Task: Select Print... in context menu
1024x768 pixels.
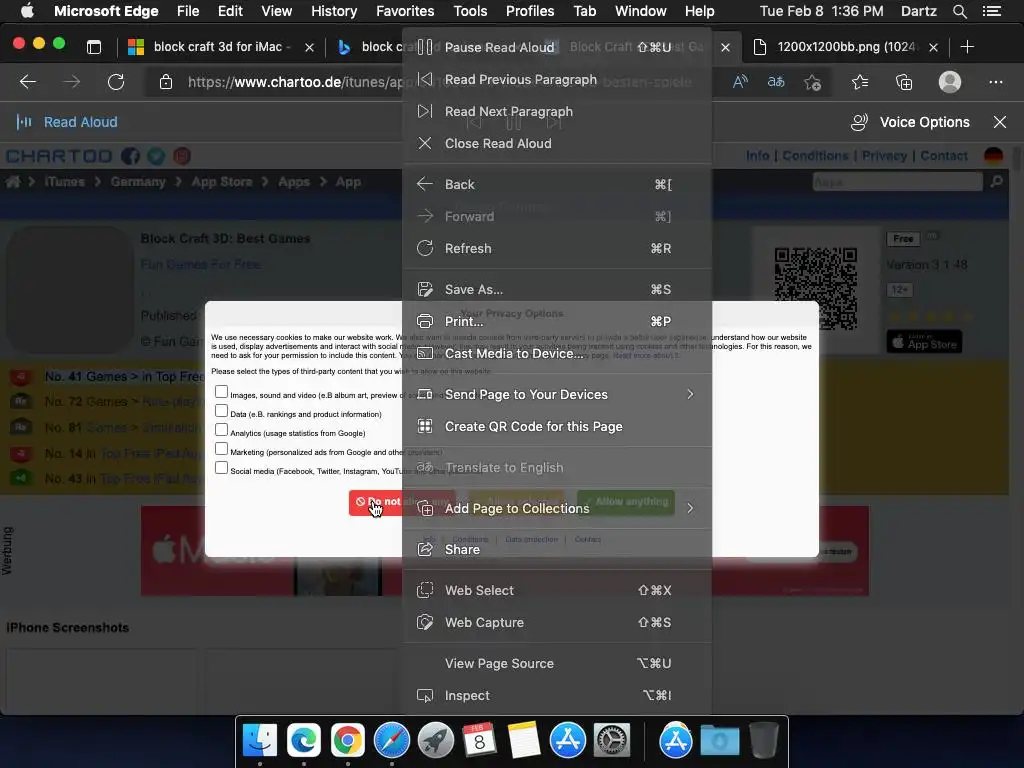Action: 557,321
